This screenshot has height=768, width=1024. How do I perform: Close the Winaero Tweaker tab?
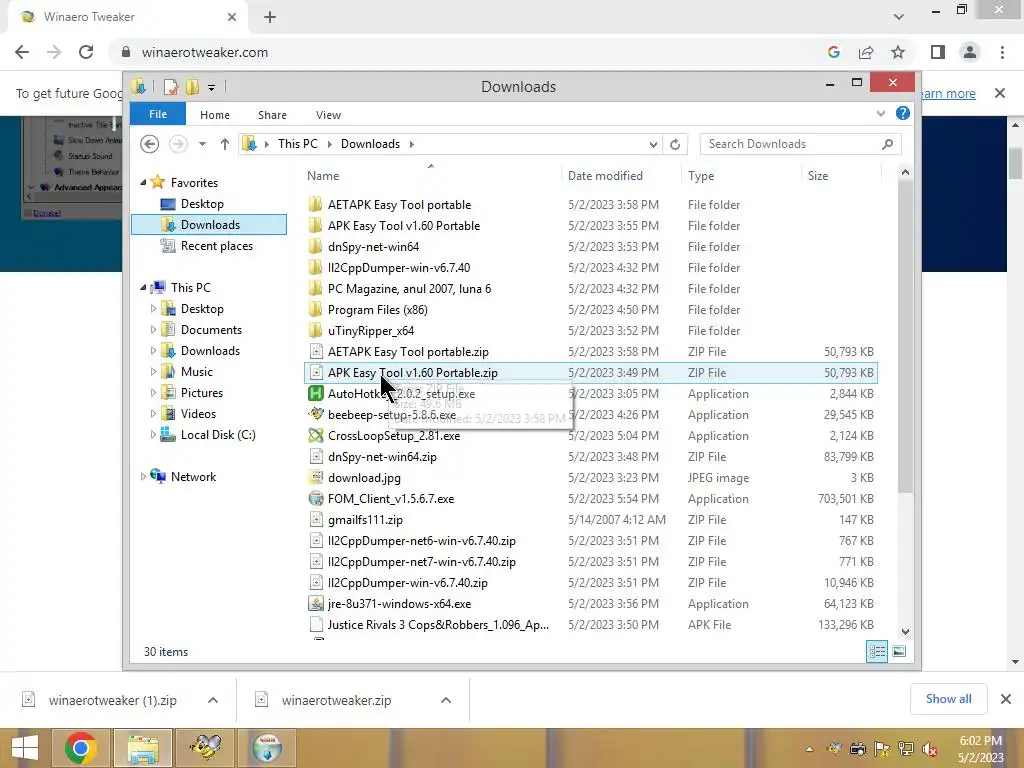[232, 17]
